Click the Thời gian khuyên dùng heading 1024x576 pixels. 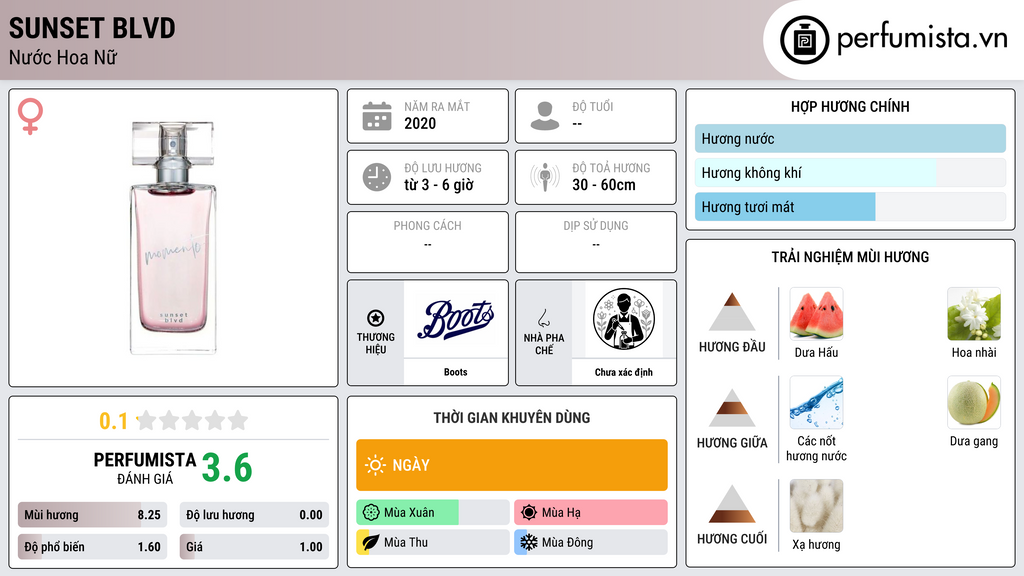pos(512,417)
